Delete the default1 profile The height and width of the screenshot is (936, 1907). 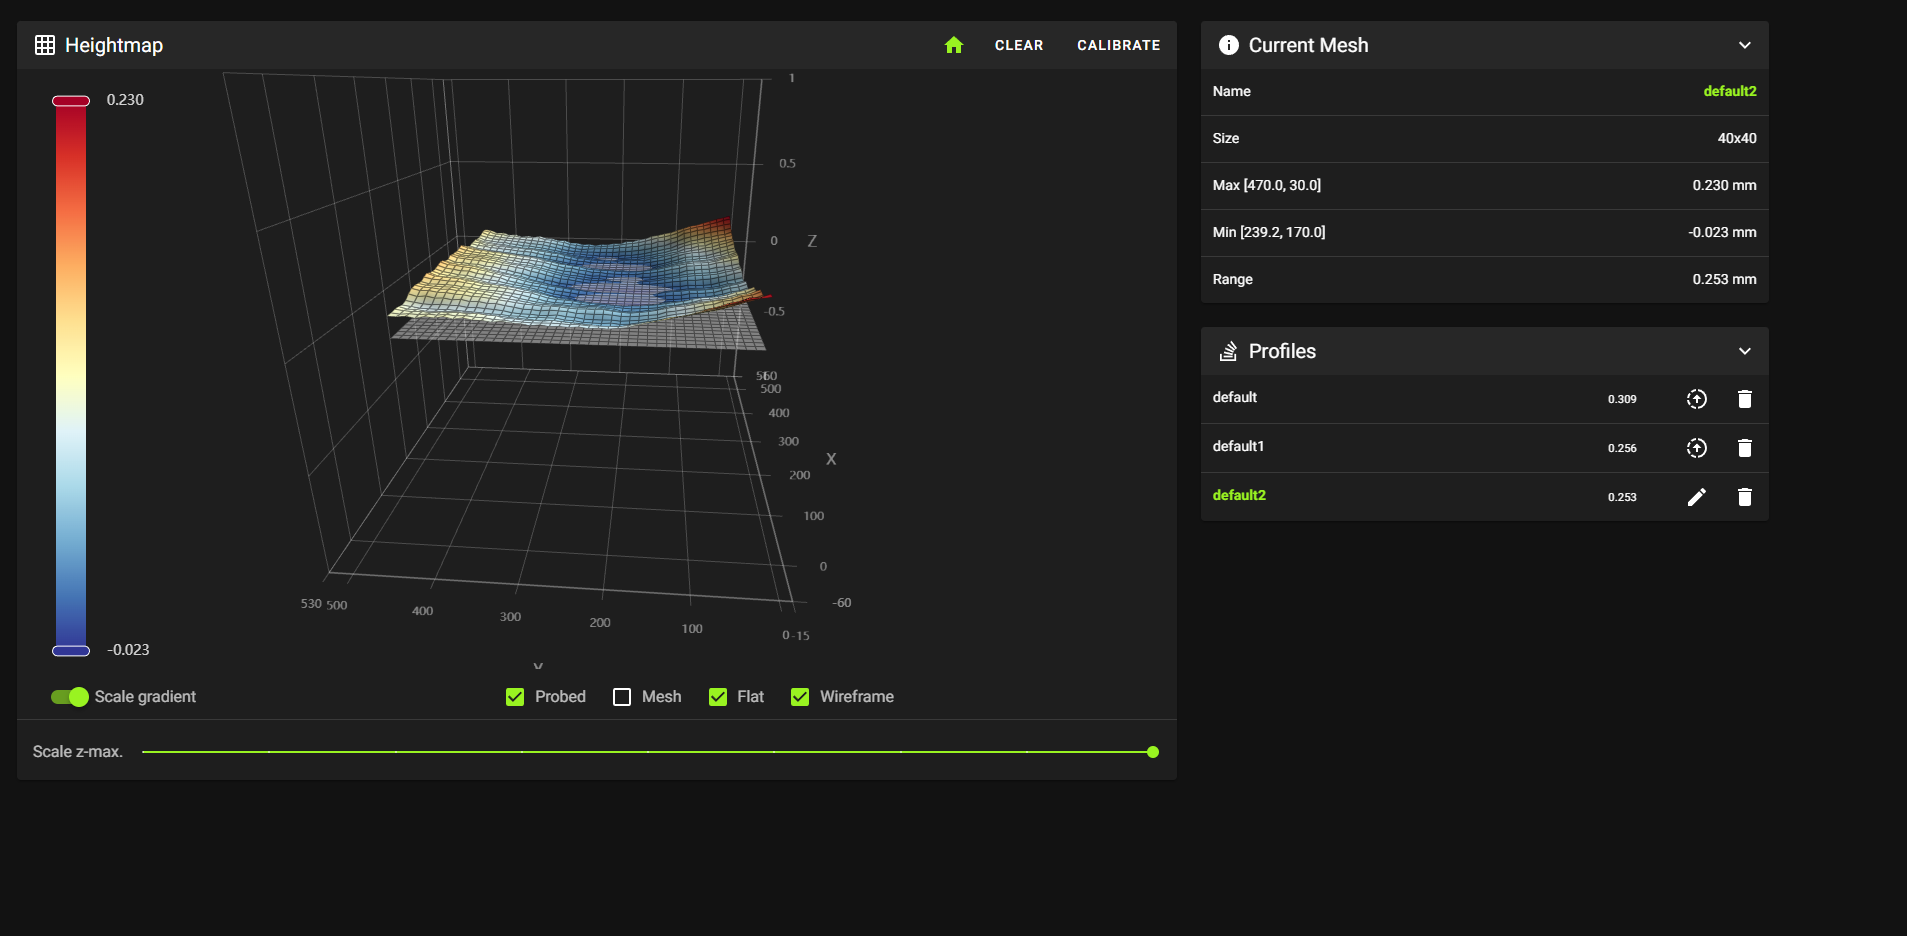click(x=1744, y=448)
